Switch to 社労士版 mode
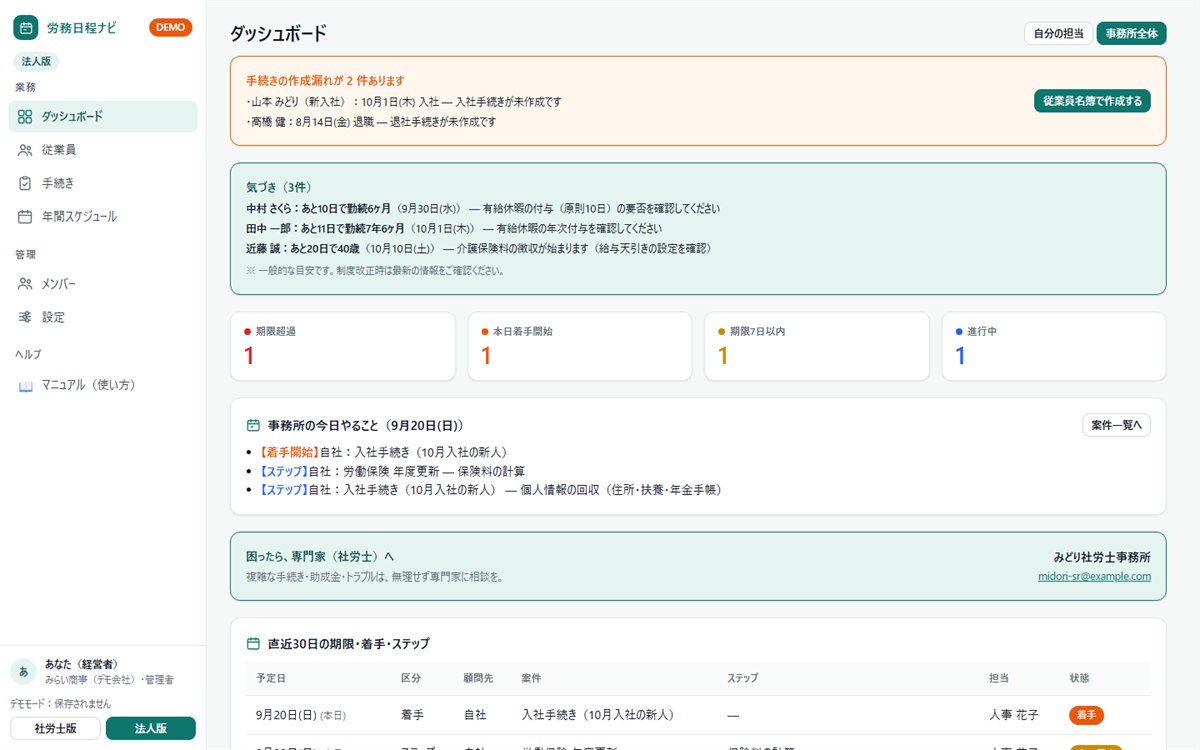Screen dimensions: 1200x750 [55, 728]
